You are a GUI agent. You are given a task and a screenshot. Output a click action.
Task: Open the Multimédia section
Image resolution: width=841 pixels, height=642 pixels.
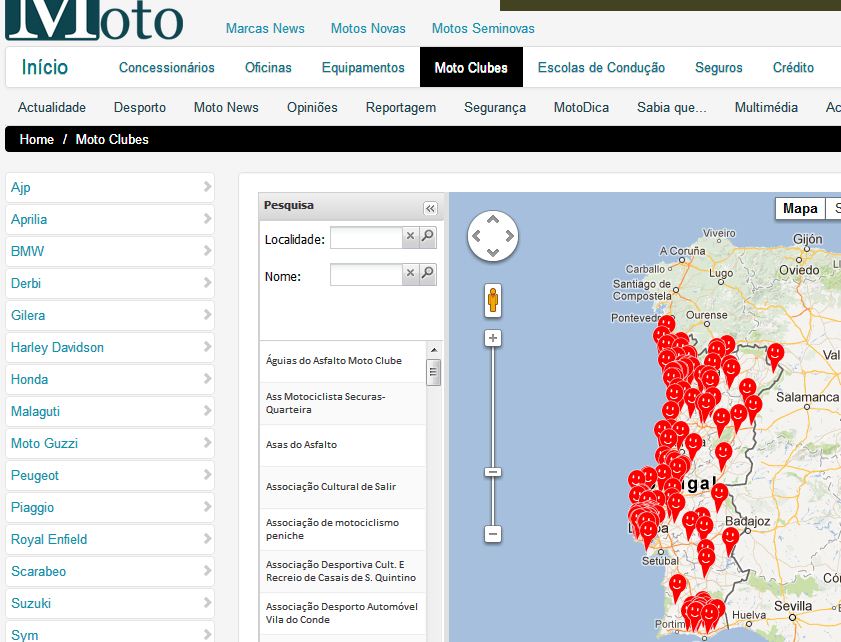[x=766, y=107]
